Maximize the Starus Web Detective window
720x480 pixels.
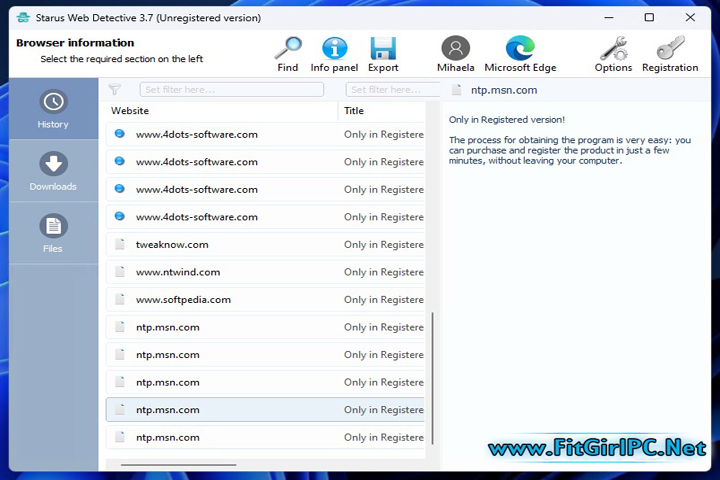tap(649, 17)
